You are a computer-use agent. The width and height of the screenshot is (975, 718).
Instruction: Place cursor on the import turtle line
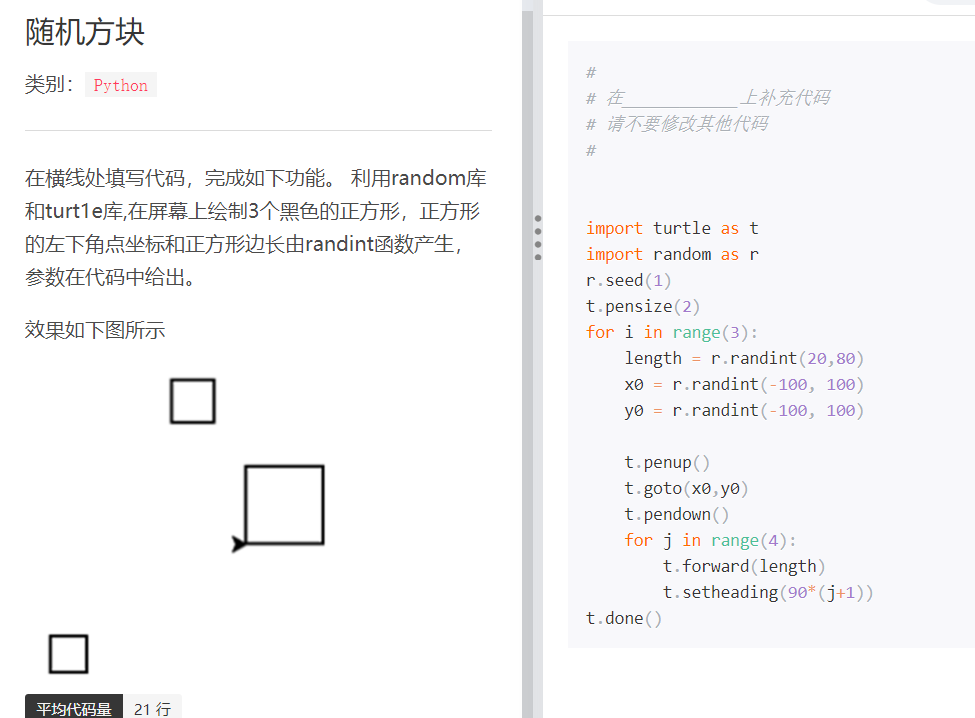(670, 228)
